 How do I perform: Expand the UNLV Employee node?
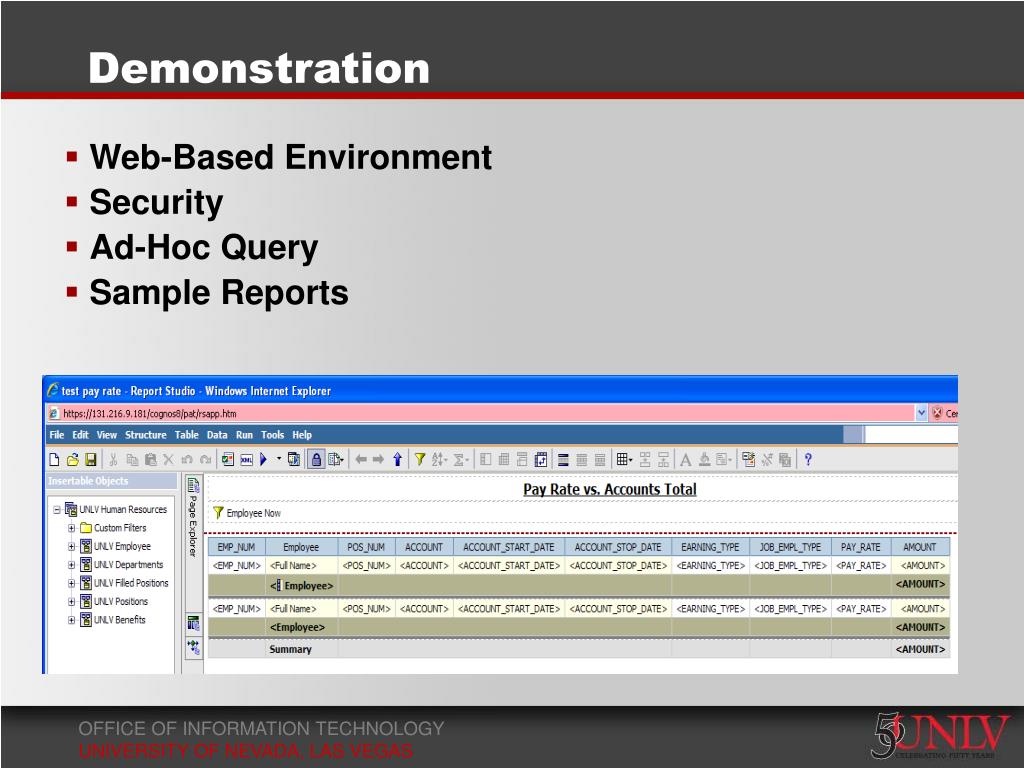71,547
